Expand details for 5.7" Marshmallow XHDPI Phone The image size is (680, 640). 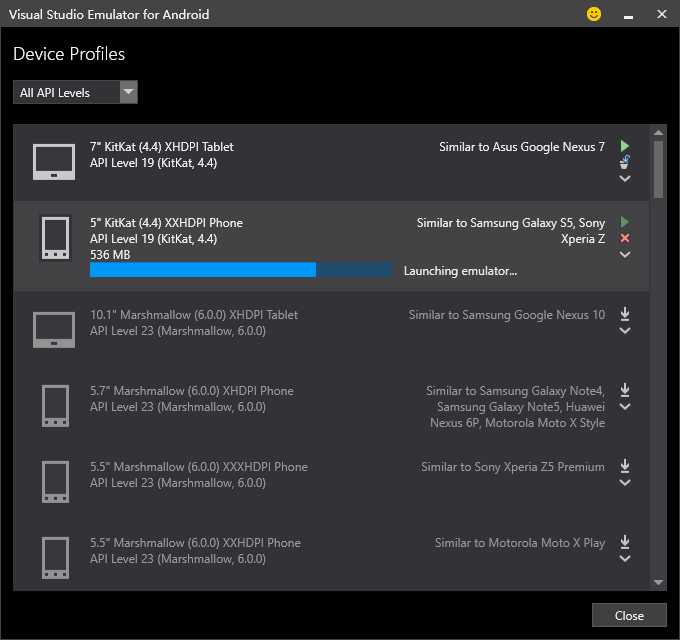tap(624, 407)
